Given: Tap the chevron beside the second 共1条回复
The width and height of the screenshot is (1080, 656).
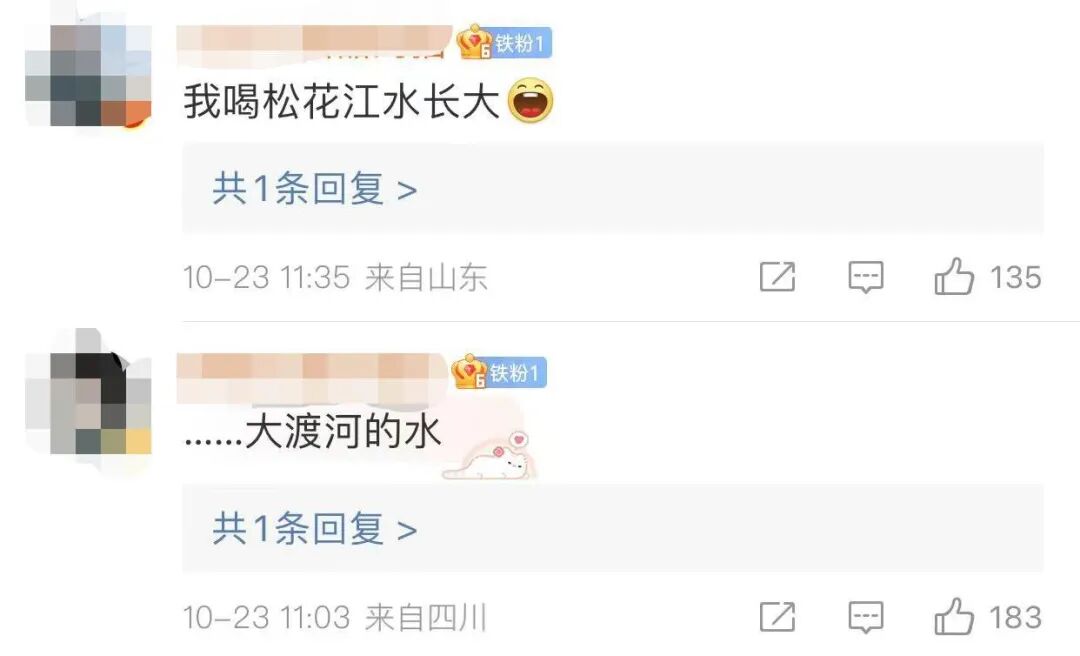Looking at the screenshot, I should [407, 531].
